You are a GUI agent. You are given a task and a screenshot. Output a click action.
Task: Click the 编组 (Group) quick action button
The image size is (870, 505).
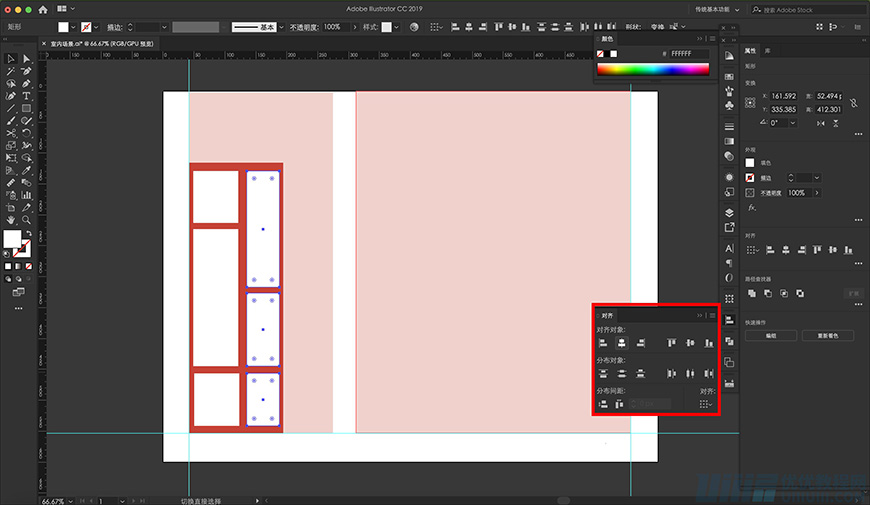point(771,336)
